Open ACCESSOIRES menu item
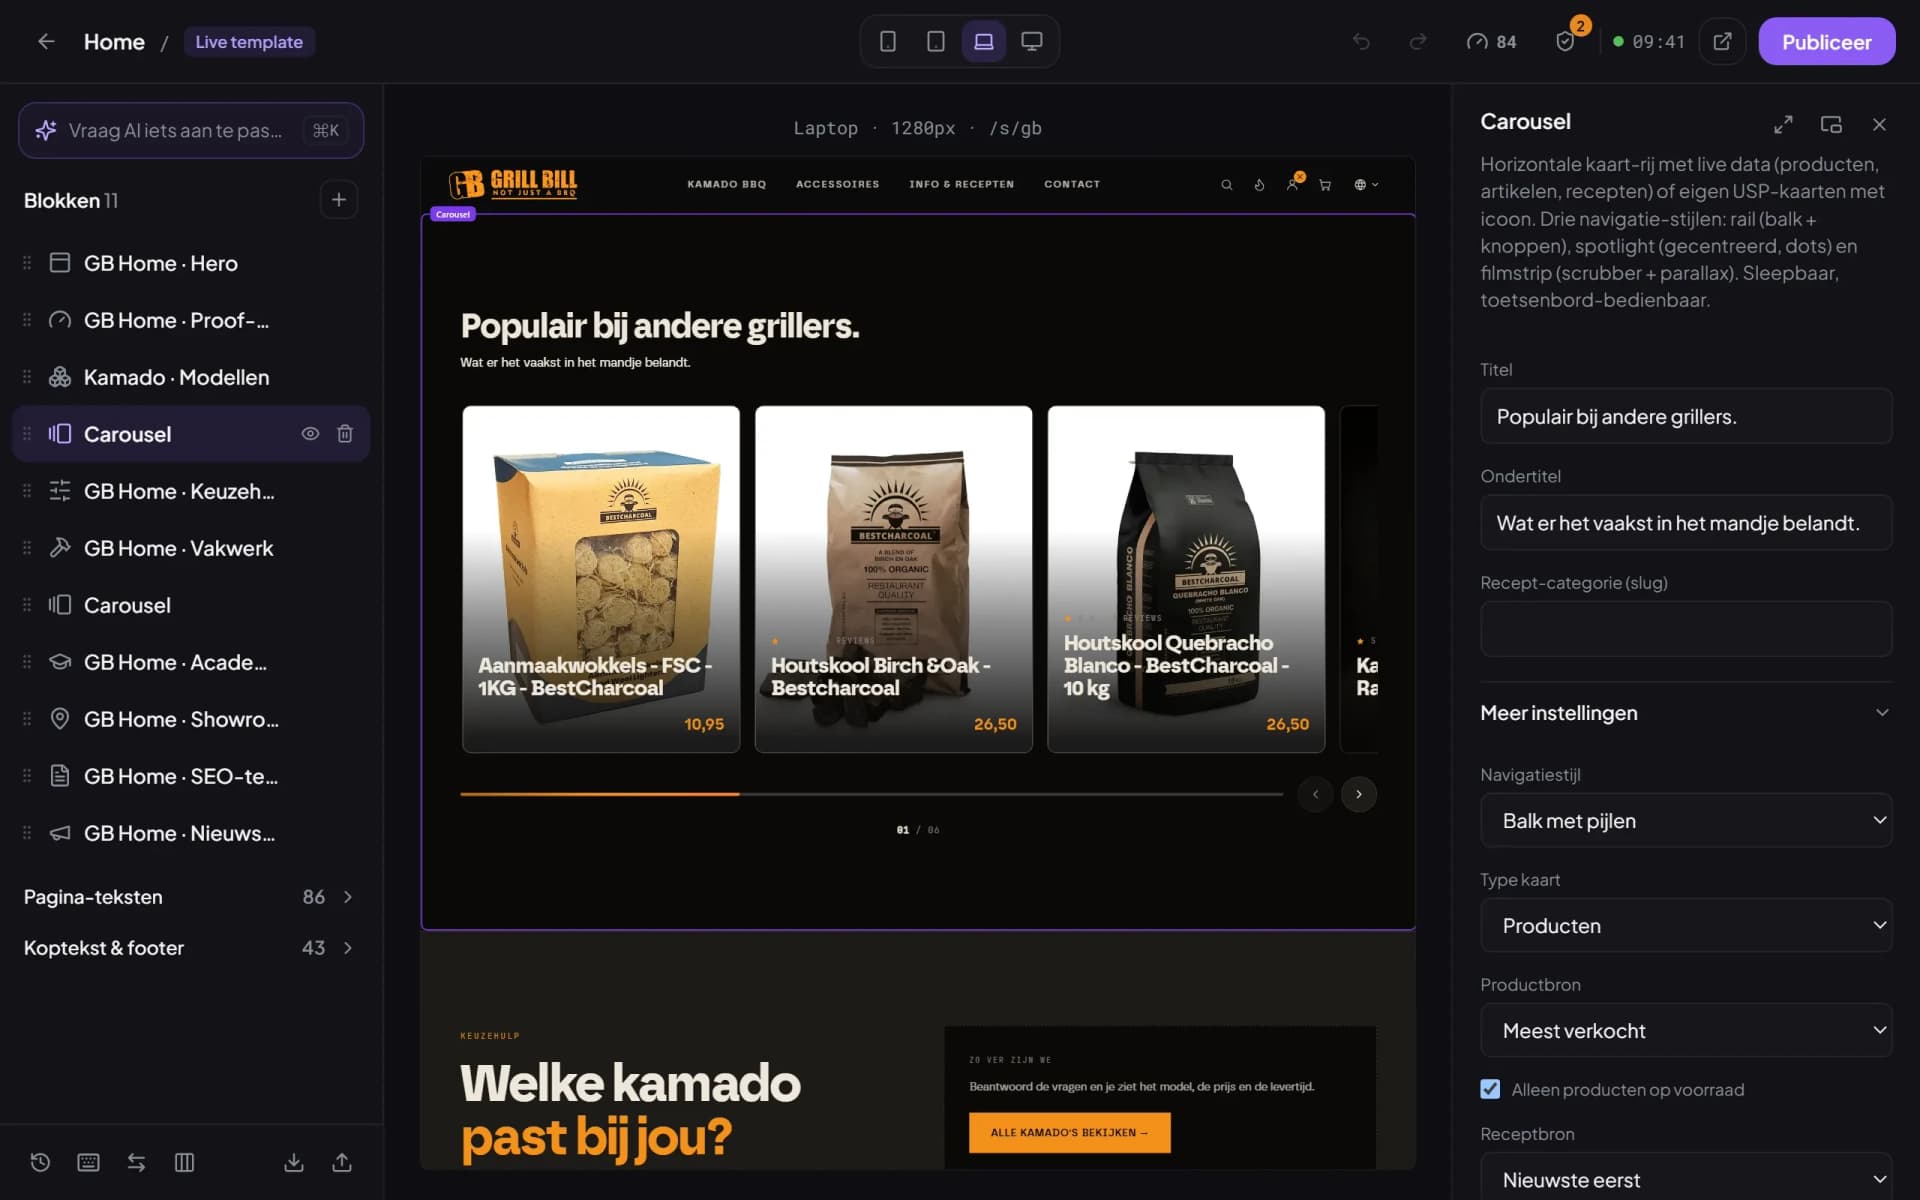1920x1200 pixels. [838, 184]
